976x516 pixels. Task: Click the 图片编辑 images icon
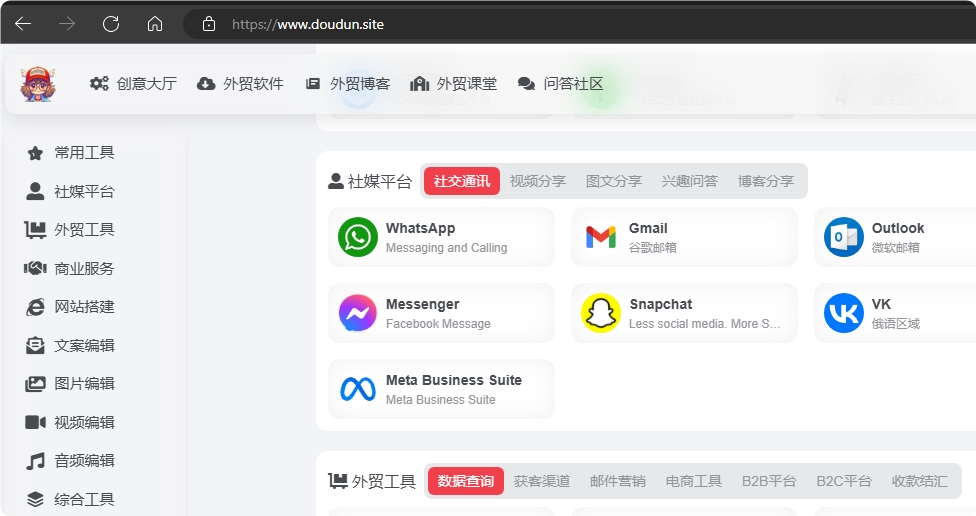(35, 384)
